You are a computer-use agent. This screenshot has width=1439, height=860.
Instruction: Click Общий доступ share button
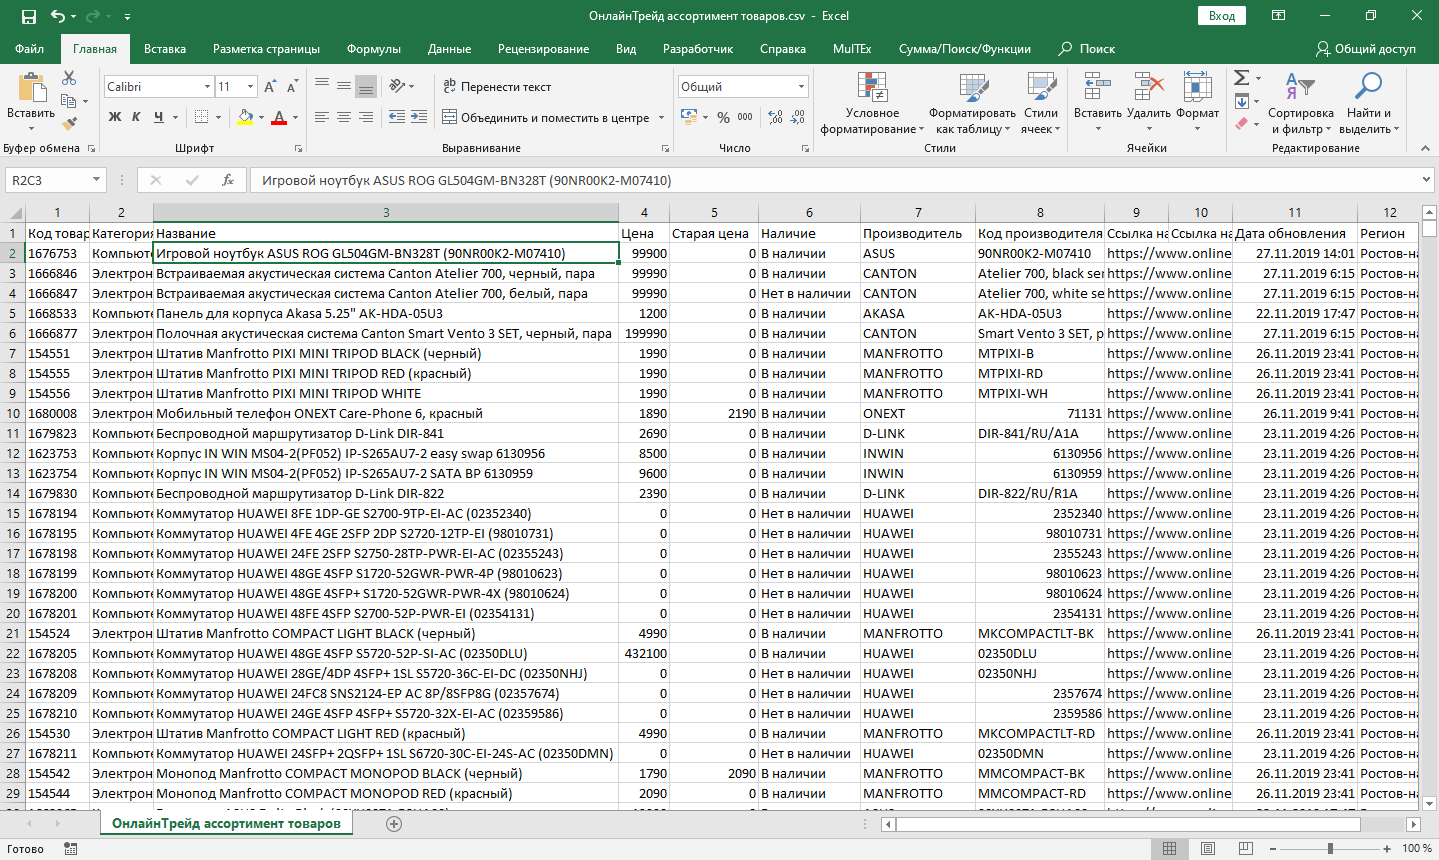pos(1366,49)
